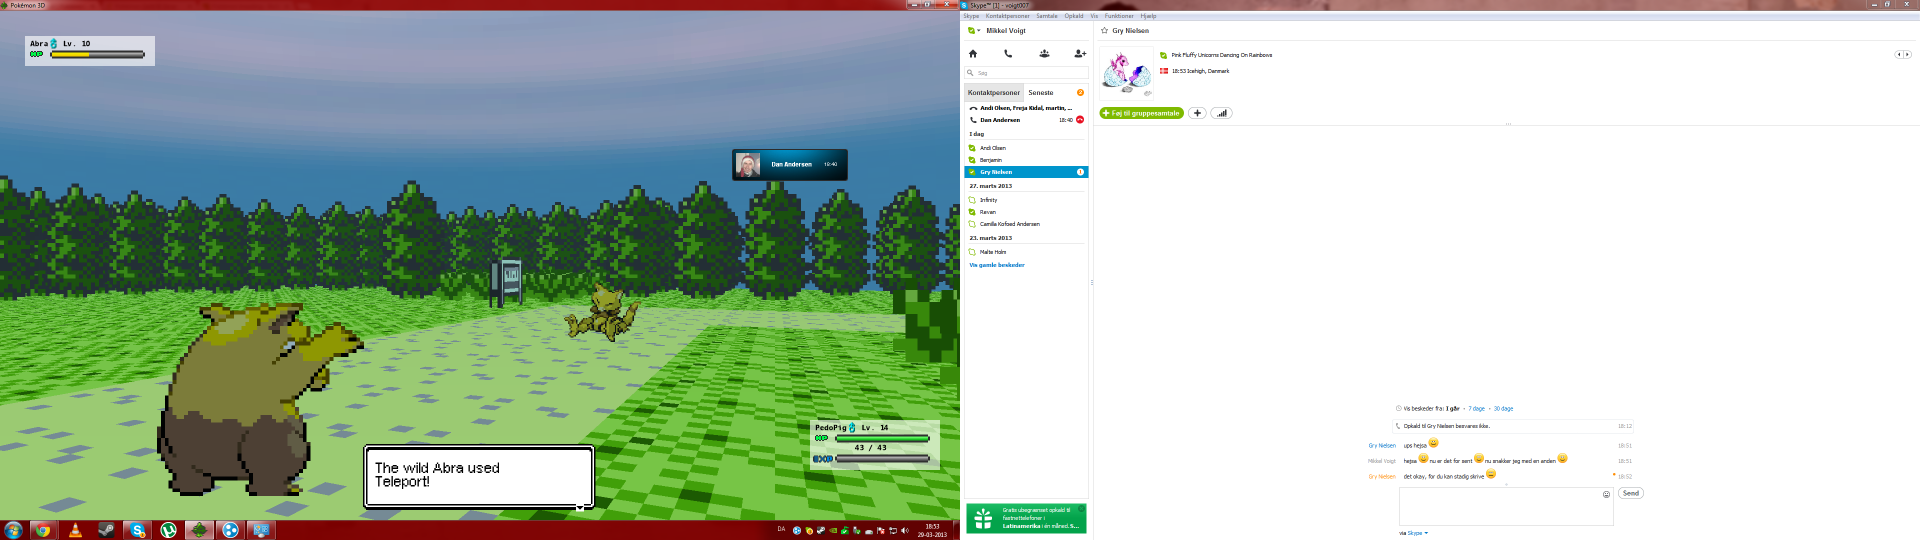Select the group call 'Andi Olsen, Freja Kidal, martin'
The image size is (1920, 540).
click(1026, 108)
